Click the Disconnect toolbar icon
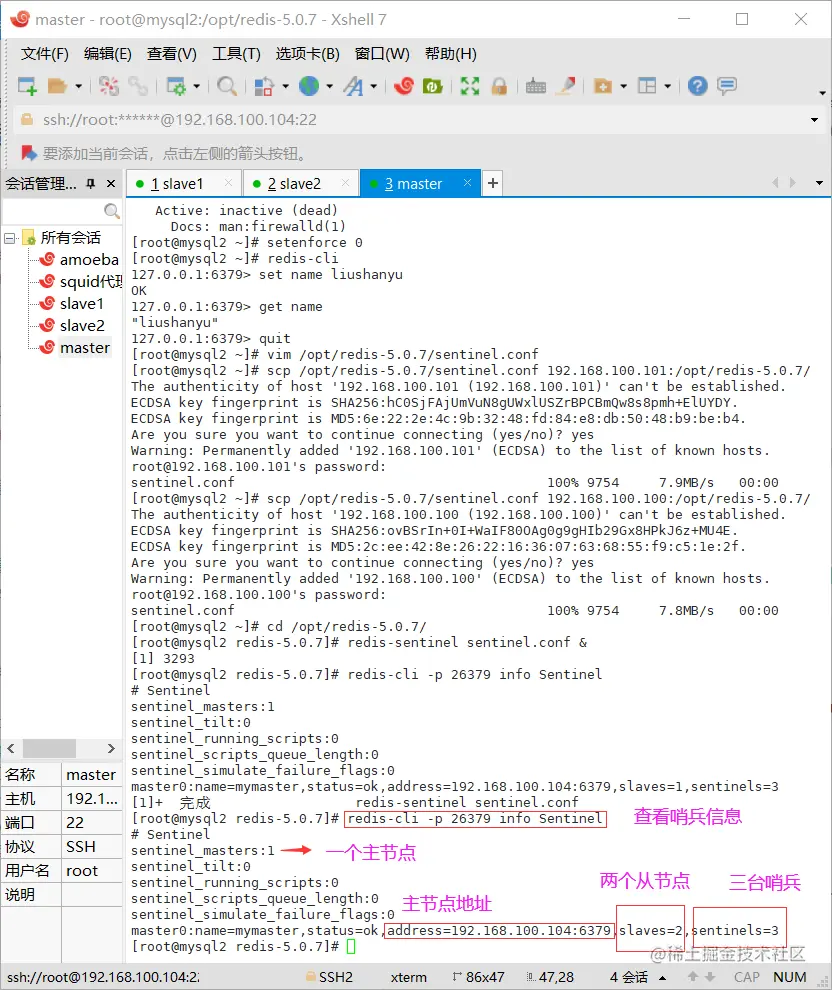The width and height of the screenshot is (832, 990). (x=109, y=86)
